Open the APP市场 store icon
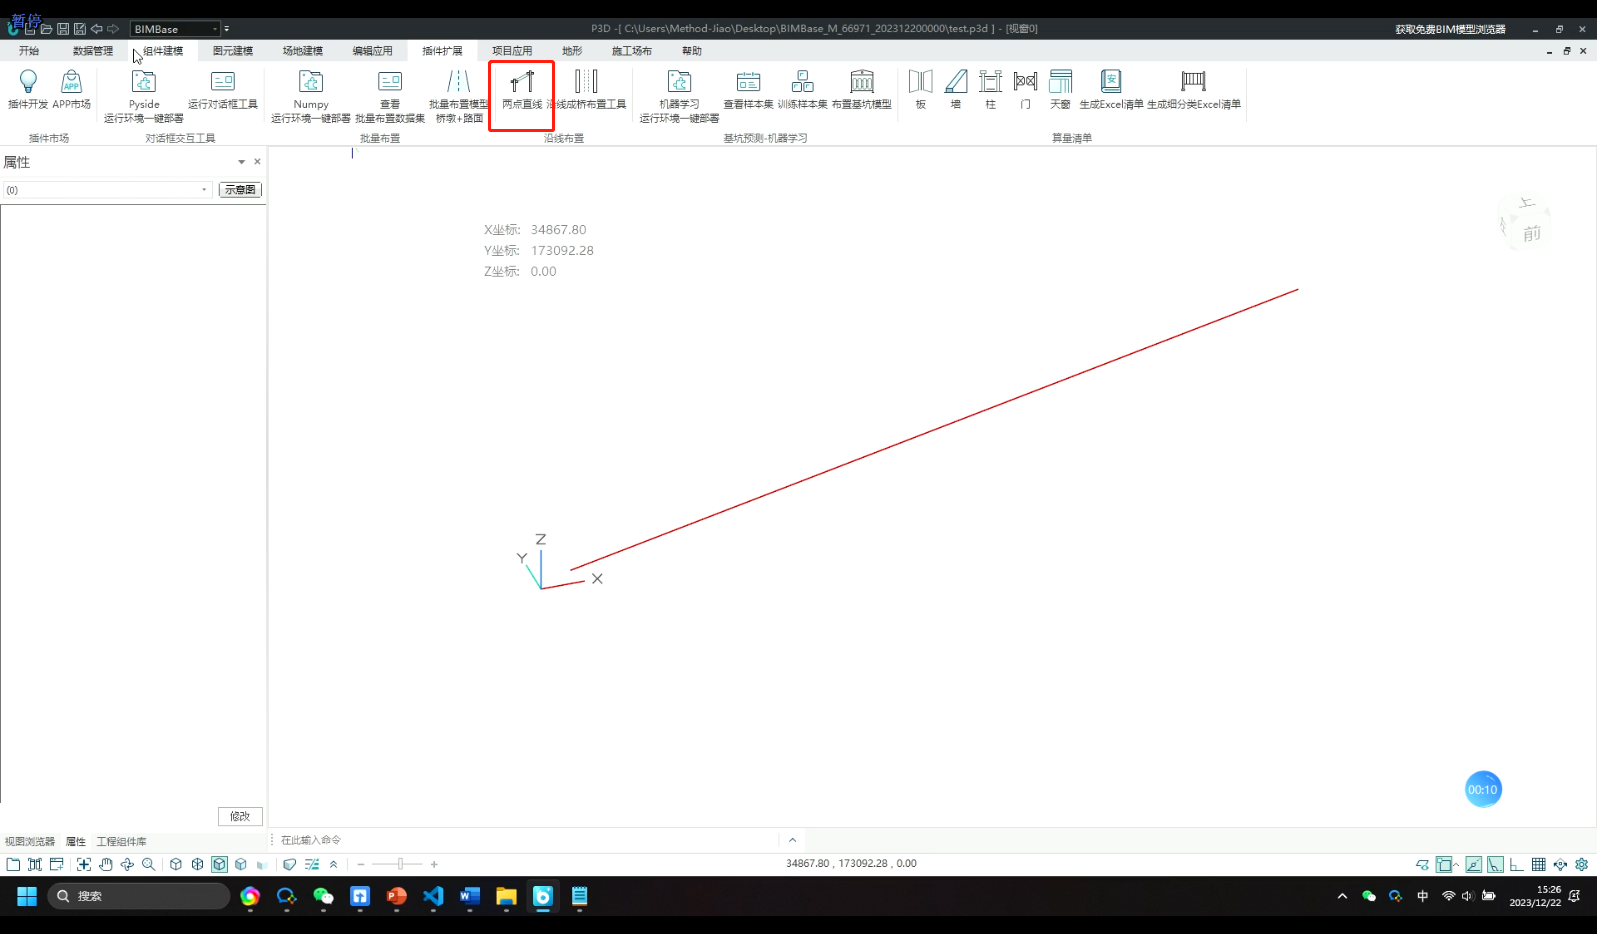This screenshot has height=934, width=1597. pos(71,88)
